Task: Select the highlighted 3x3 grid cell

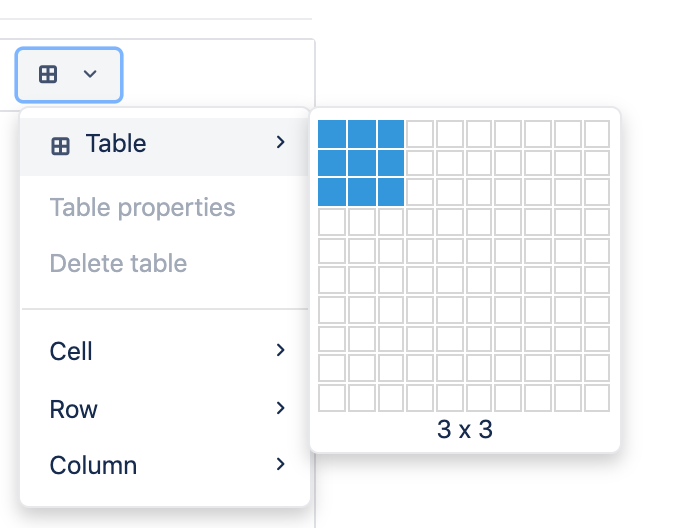Action: (391, 192)
